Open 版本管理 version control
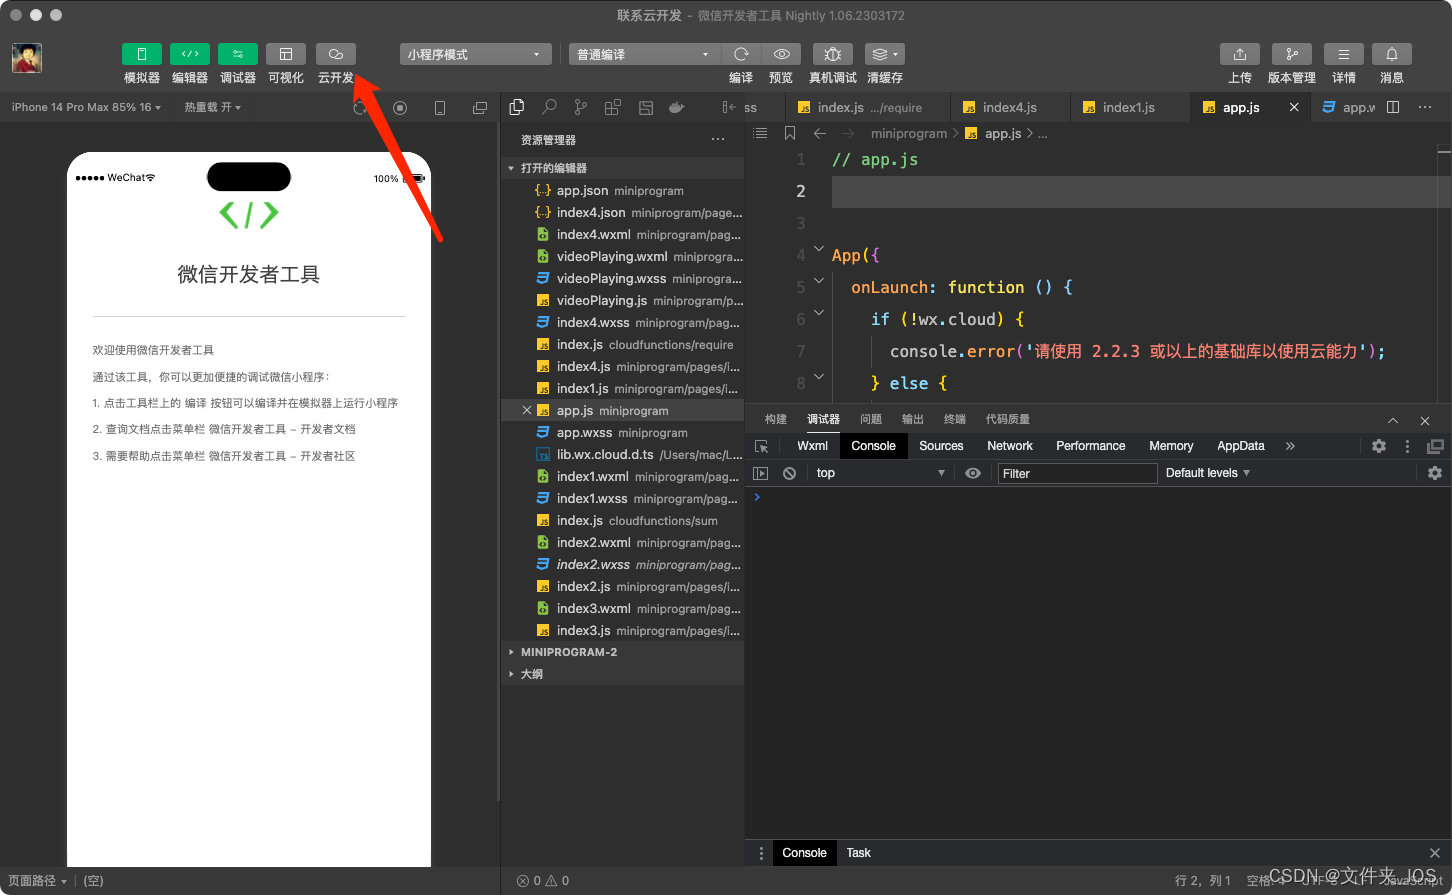 (1292, 54)
